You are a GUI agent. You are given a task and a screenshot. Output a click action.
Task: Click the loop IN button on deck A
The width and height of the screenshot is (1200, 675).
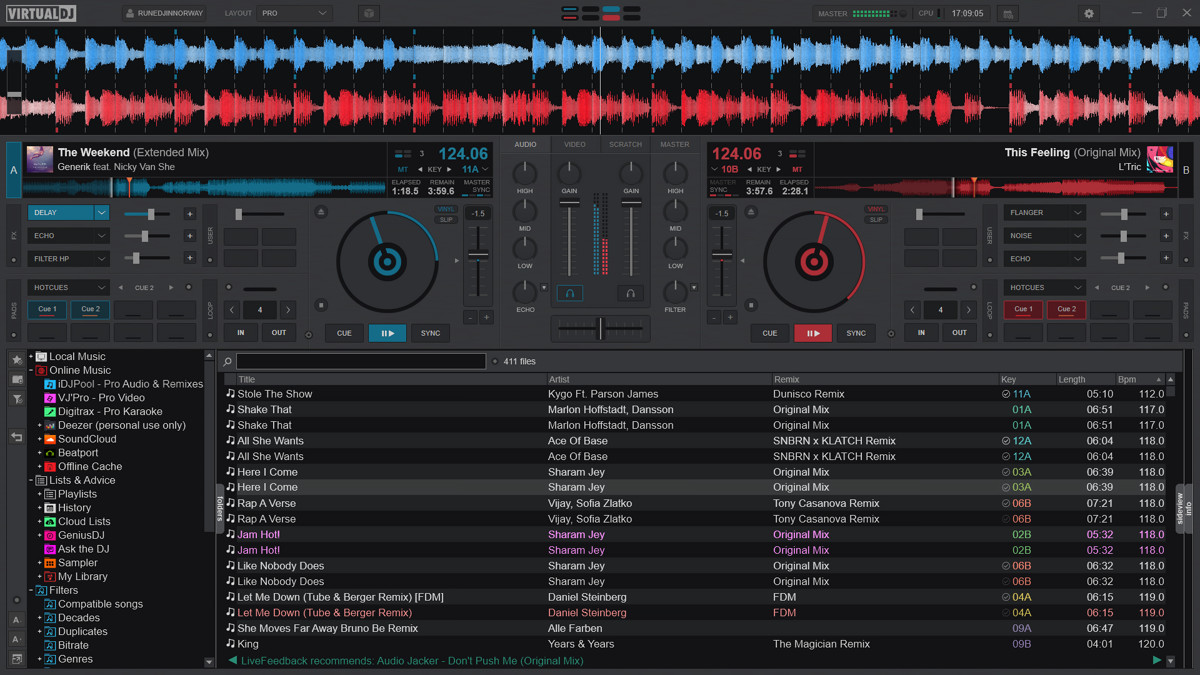tap(241, 333)
